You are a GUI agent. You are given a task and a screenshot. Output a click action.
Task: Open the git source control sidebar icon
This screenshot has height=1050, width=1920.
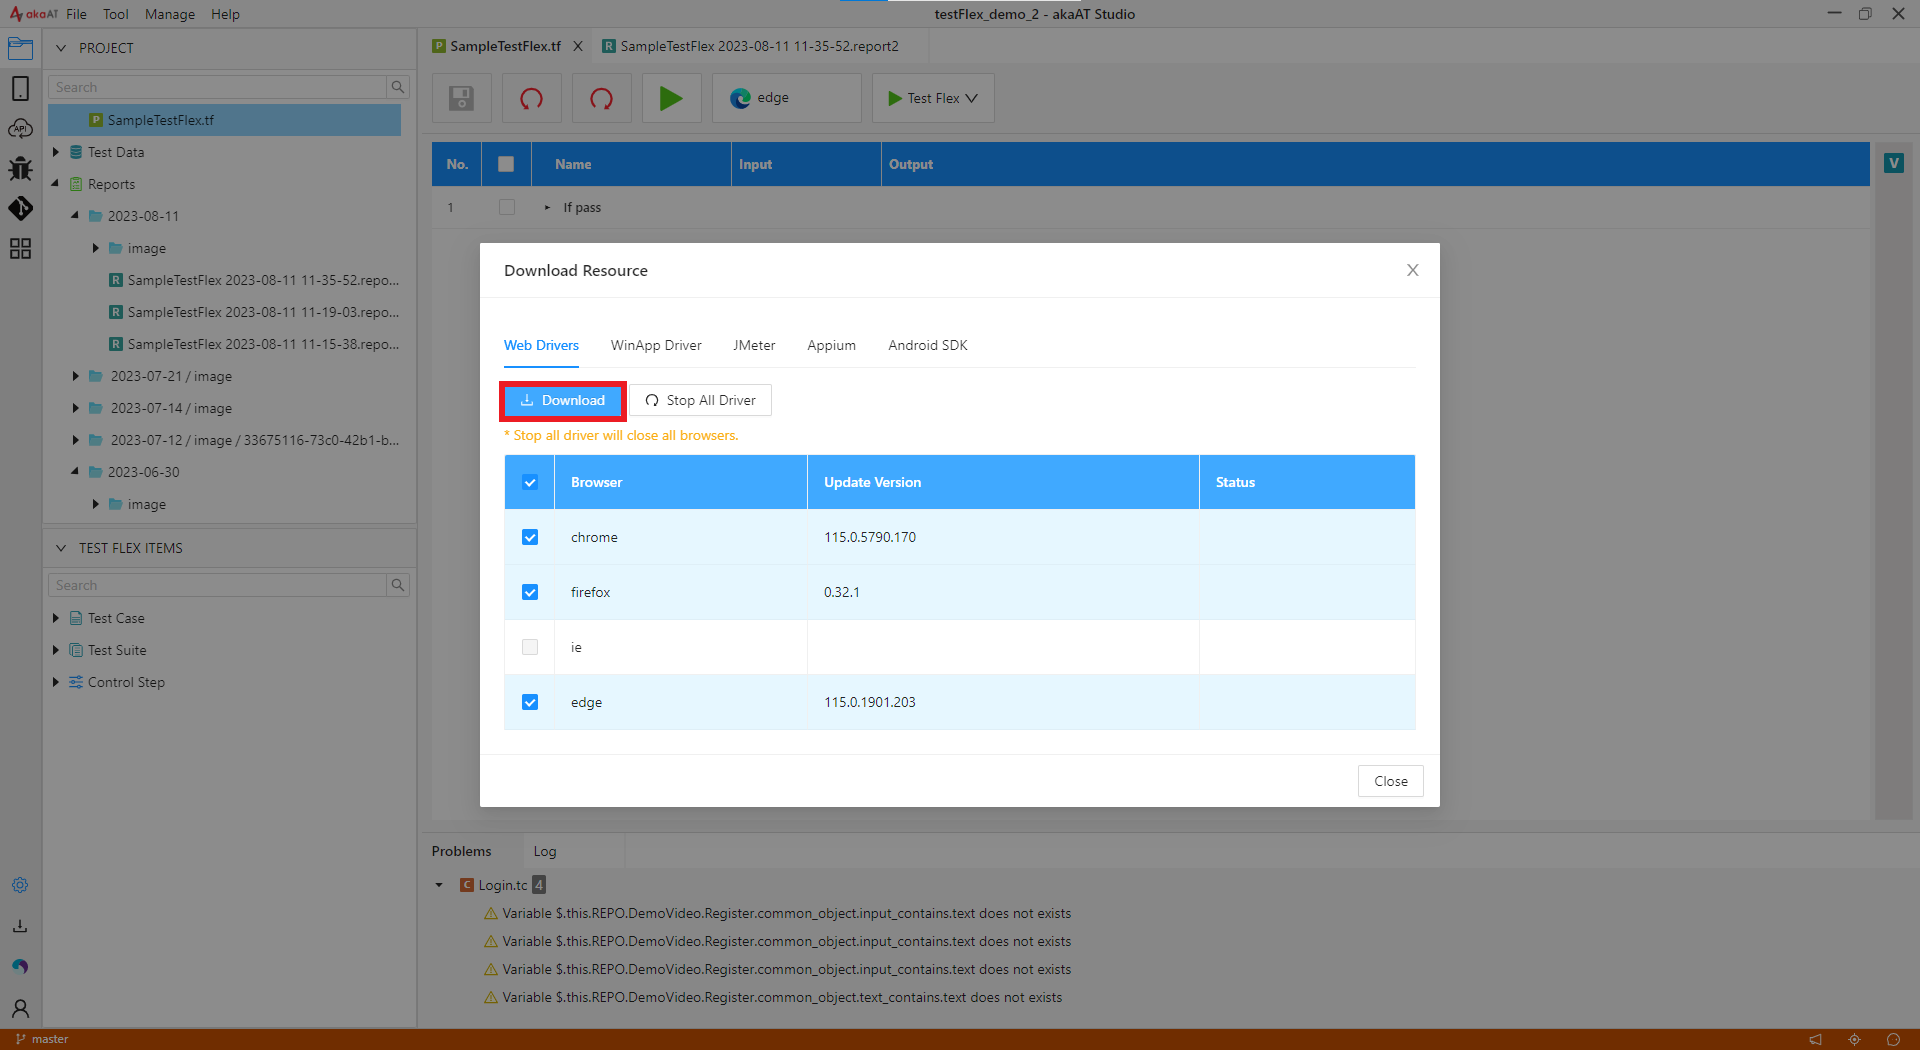click(x=20, y=208)
